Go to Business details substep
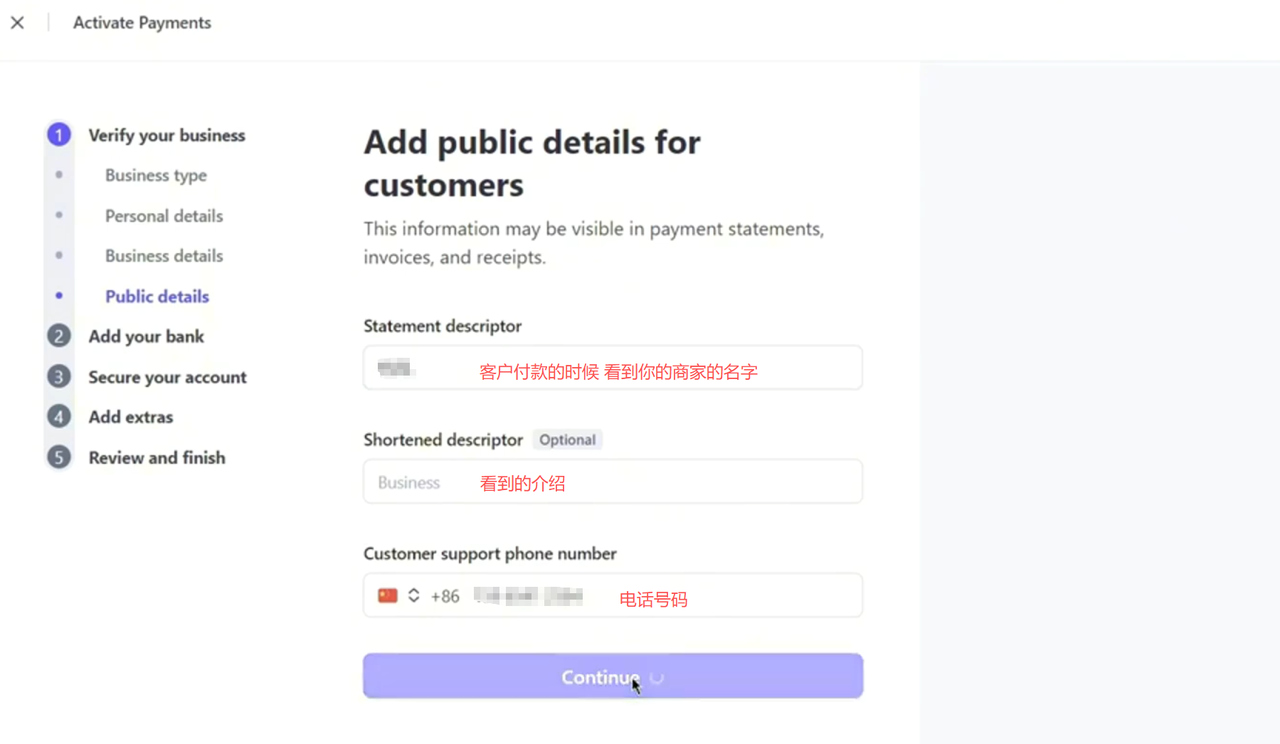Screen dimensions: 1280x744 point(164,256)
